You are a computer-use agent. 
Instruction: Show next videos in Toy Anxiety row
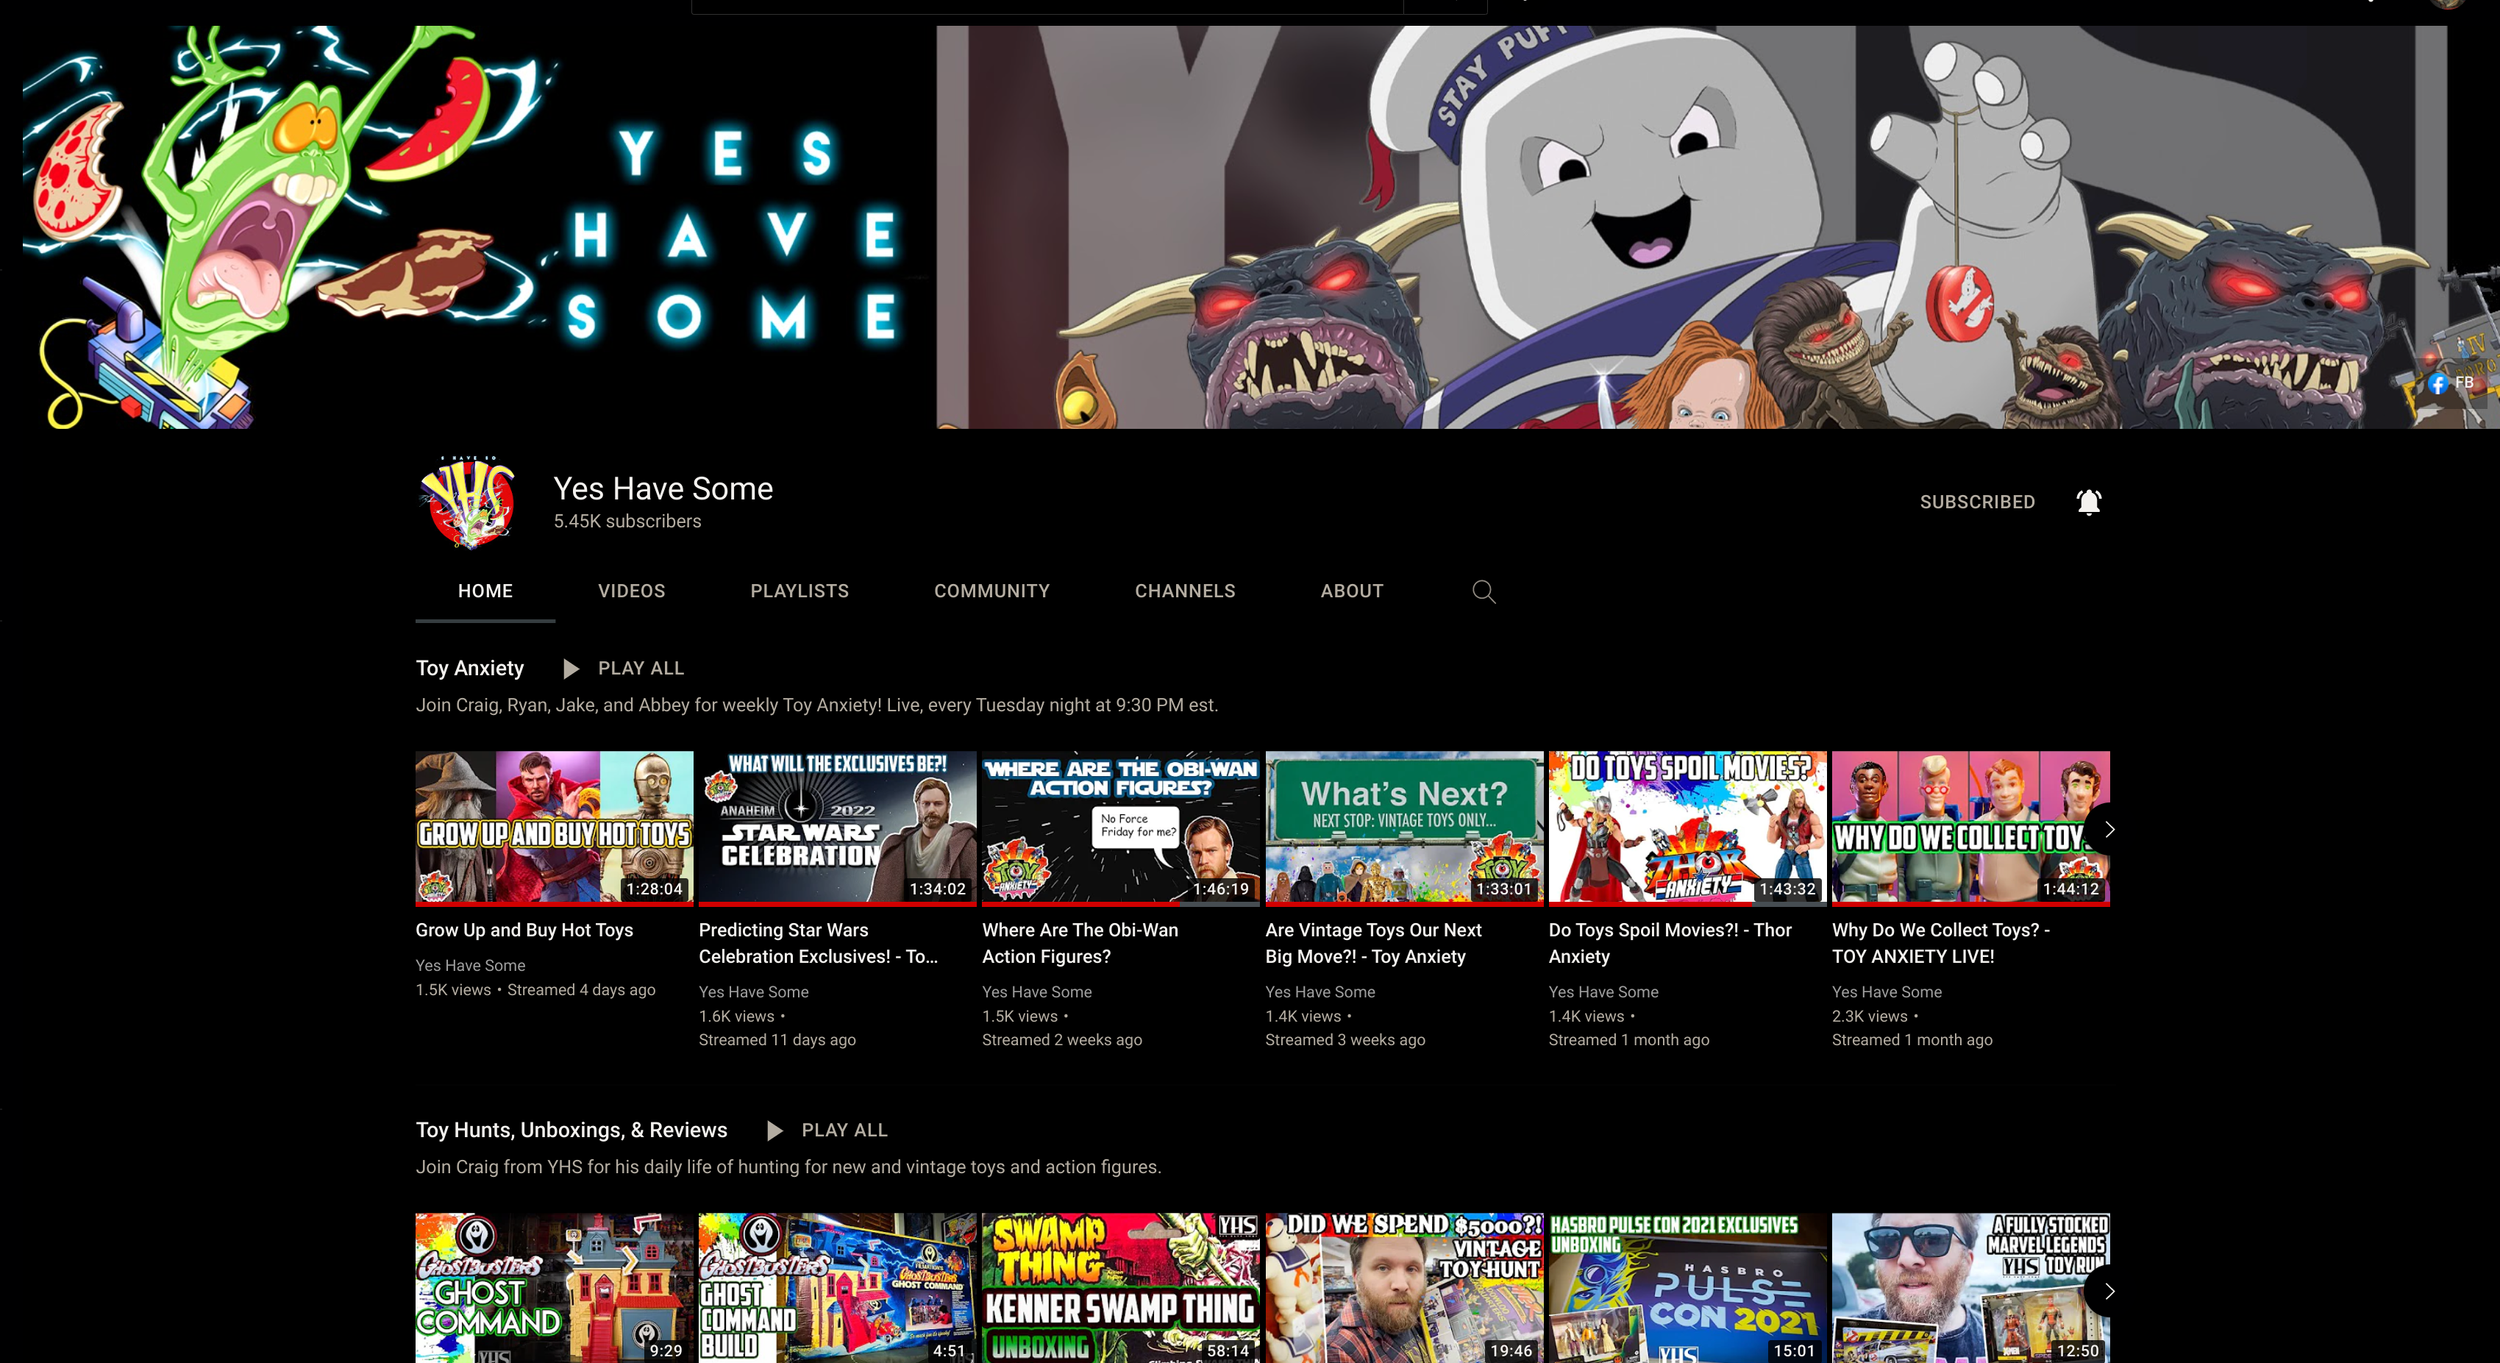[2108, 829]
